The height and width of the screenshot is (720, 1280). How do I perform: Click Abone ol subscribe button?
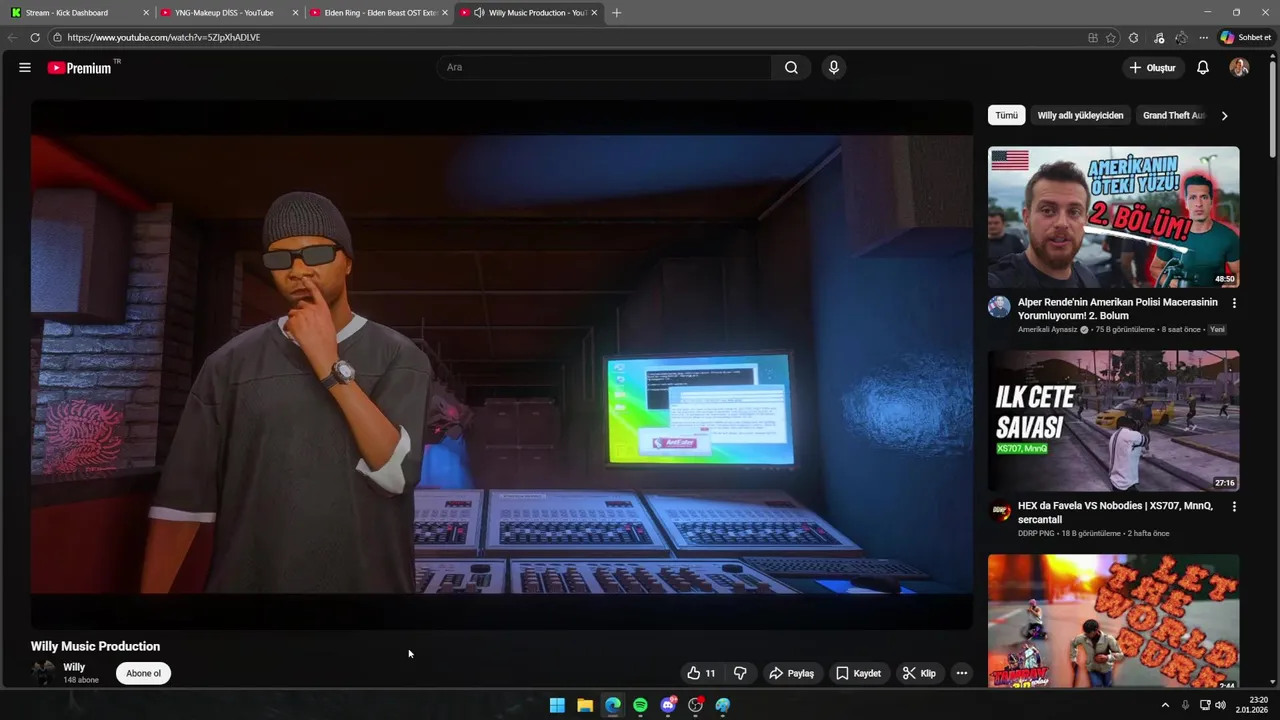tap(143, 674)
